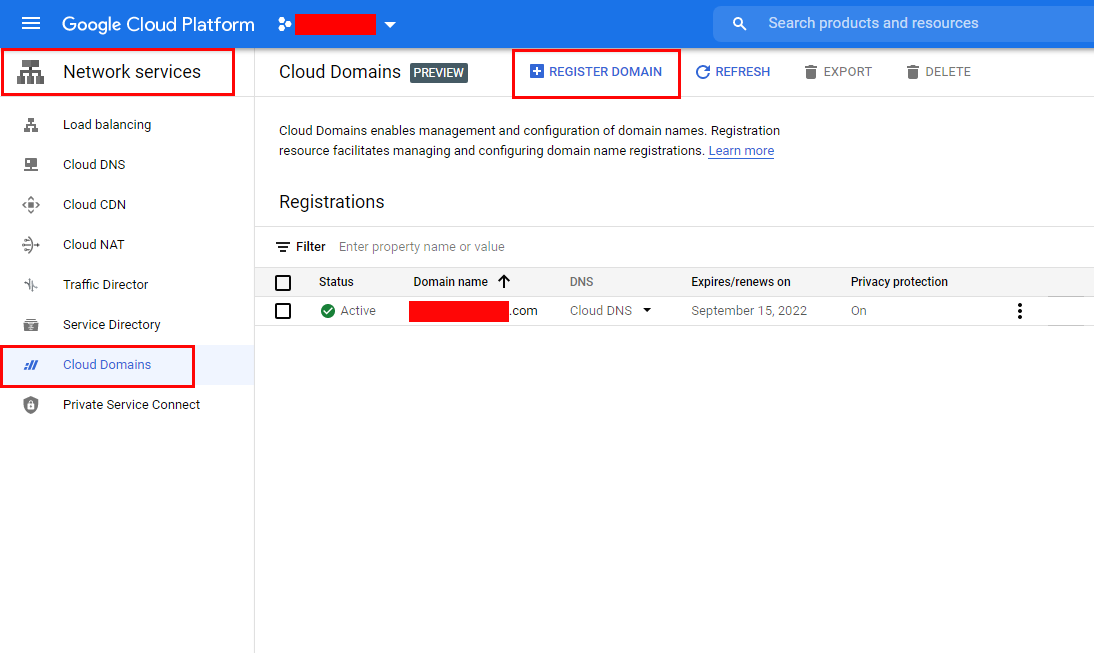The width and height of the screenshot is (1094, 653).
Task: Open Cloud DNS in sidebar
Action: coord(94,165)
